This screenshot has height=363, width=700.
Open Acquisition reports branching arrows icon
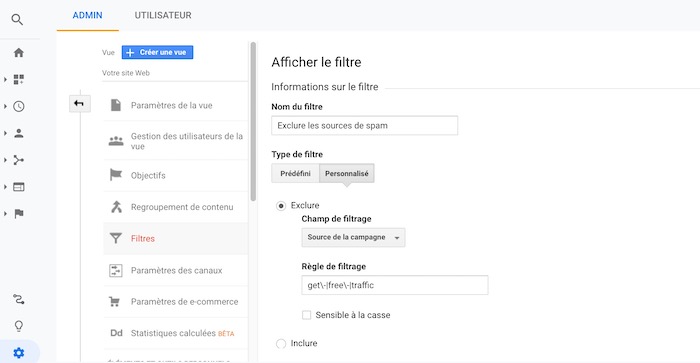click(x=18, y=160)
